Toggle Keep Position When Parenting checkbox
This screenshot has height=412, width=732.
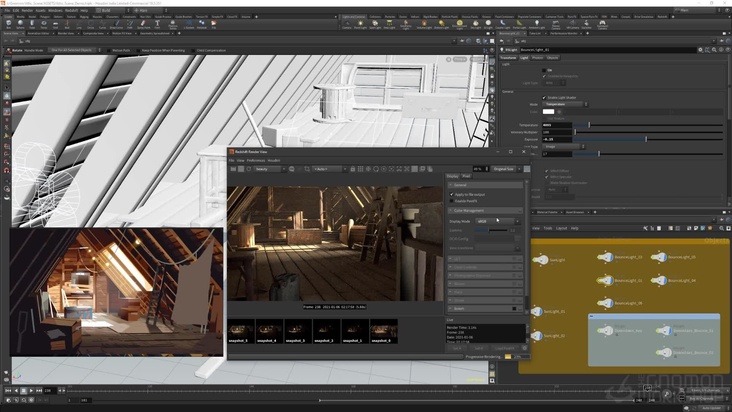tap(139, 50)
